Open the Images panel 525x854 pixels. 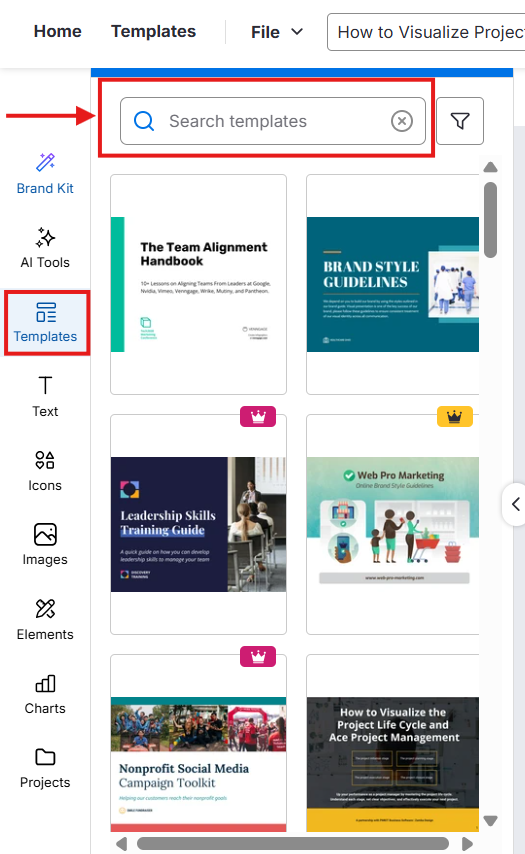(x=45, y=545)
